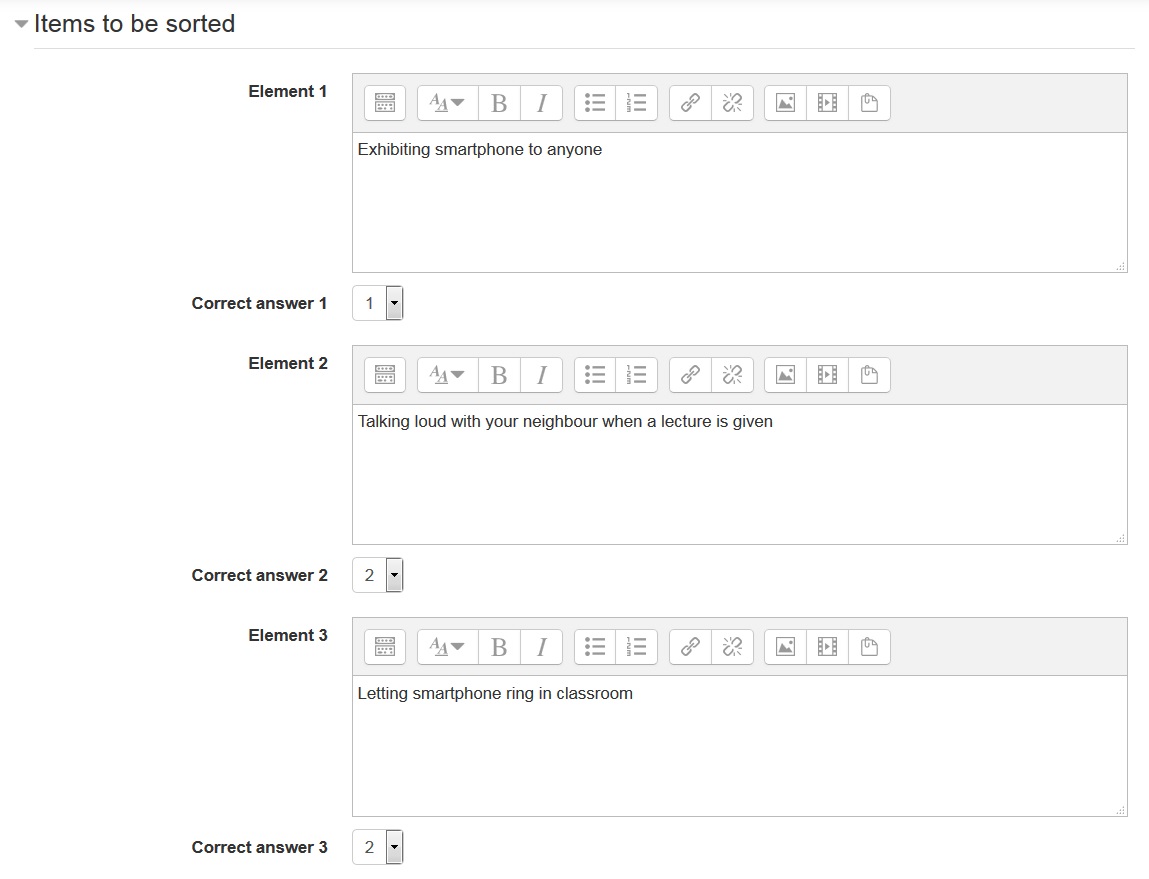Collapse the Items to be sorted section
Image resolution: width=1149 pixels, height=879 pixels.
[22, 25]
